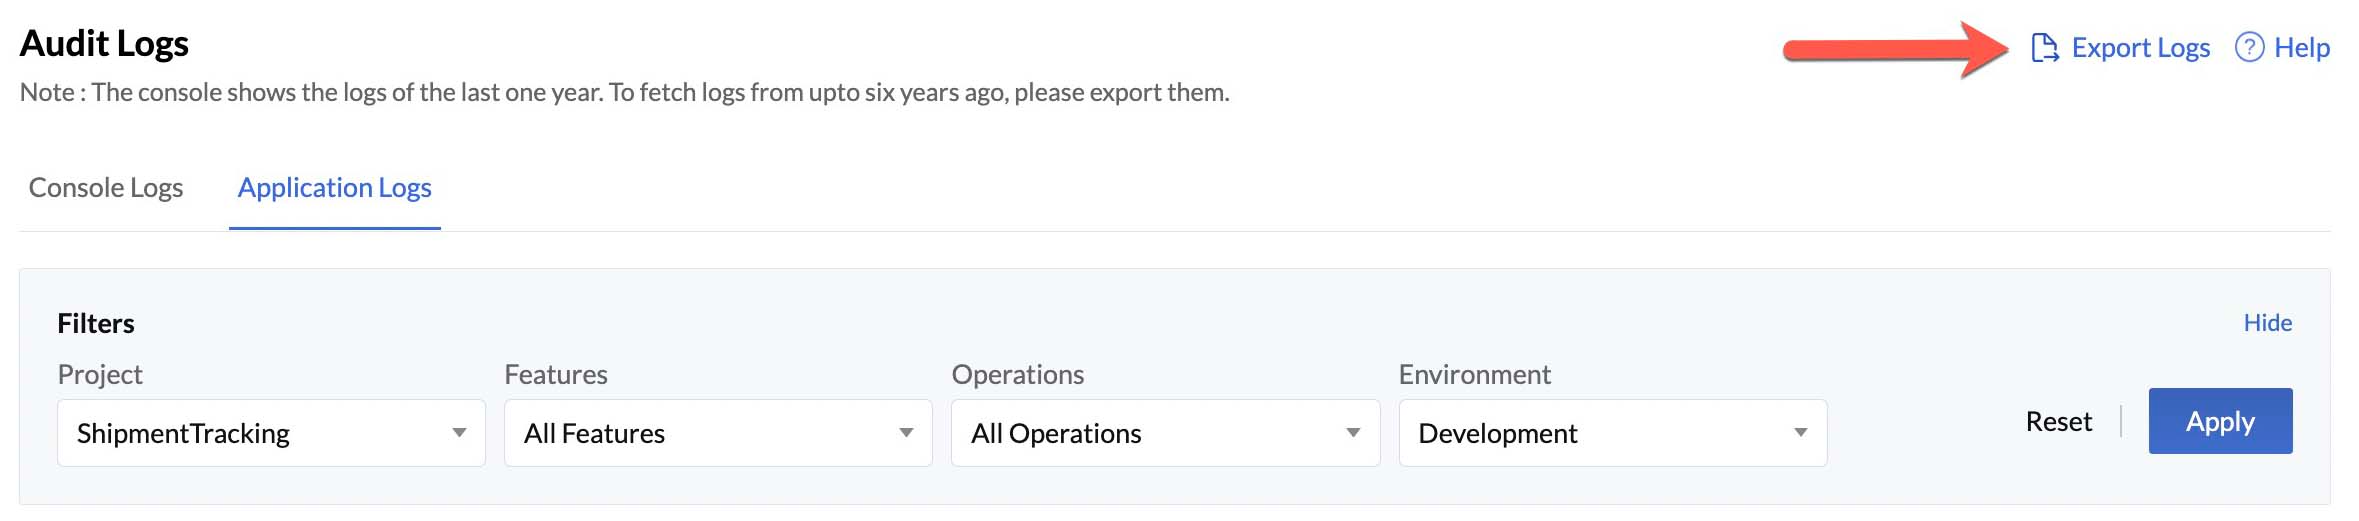
Task: Click the Operations dropdown arrow
Action: [x=1353, y=433]
